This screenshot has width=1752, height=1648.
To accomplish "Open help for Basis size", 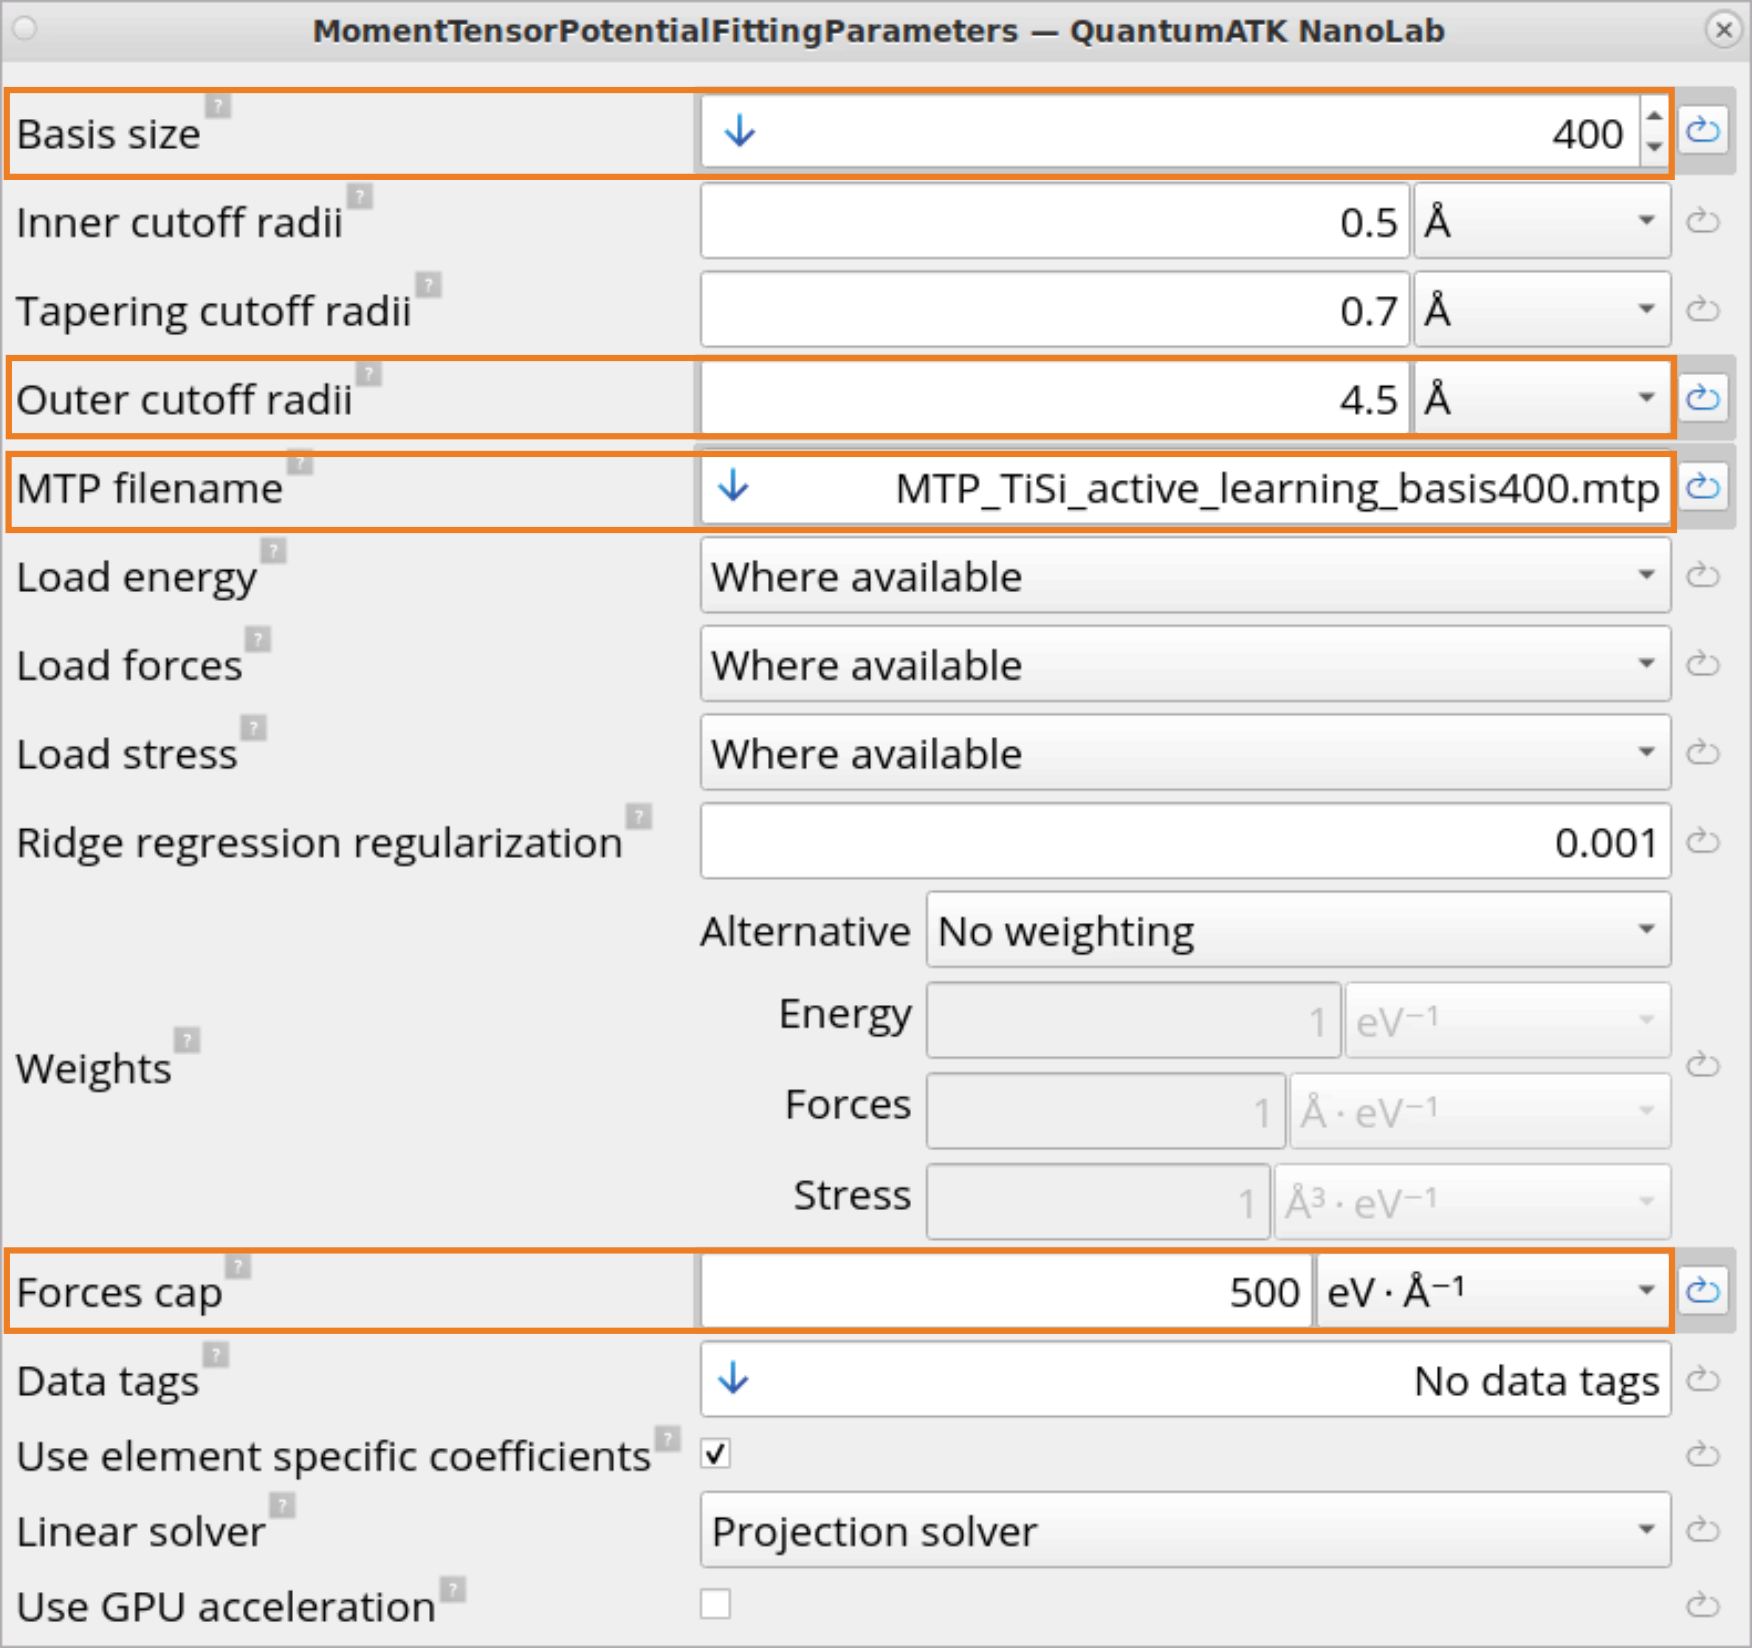I will click(218, 106).
